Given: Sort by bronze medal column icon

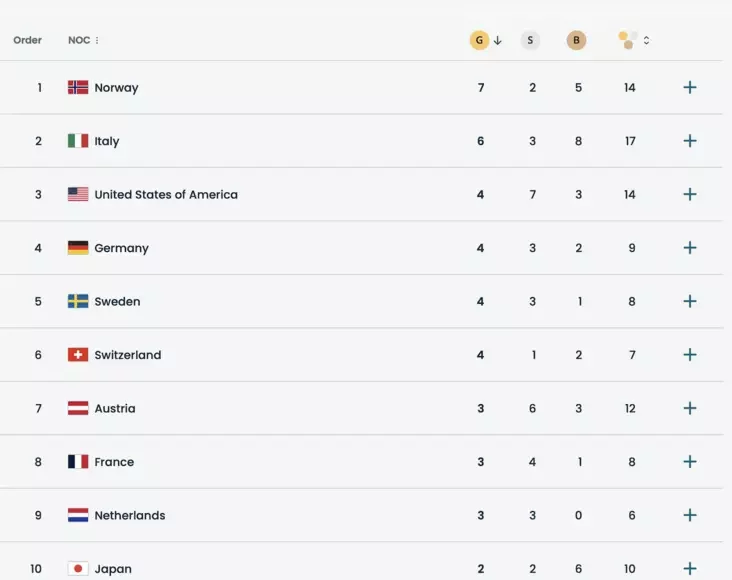Looking at the screenshot, I should tap(576, 40).
